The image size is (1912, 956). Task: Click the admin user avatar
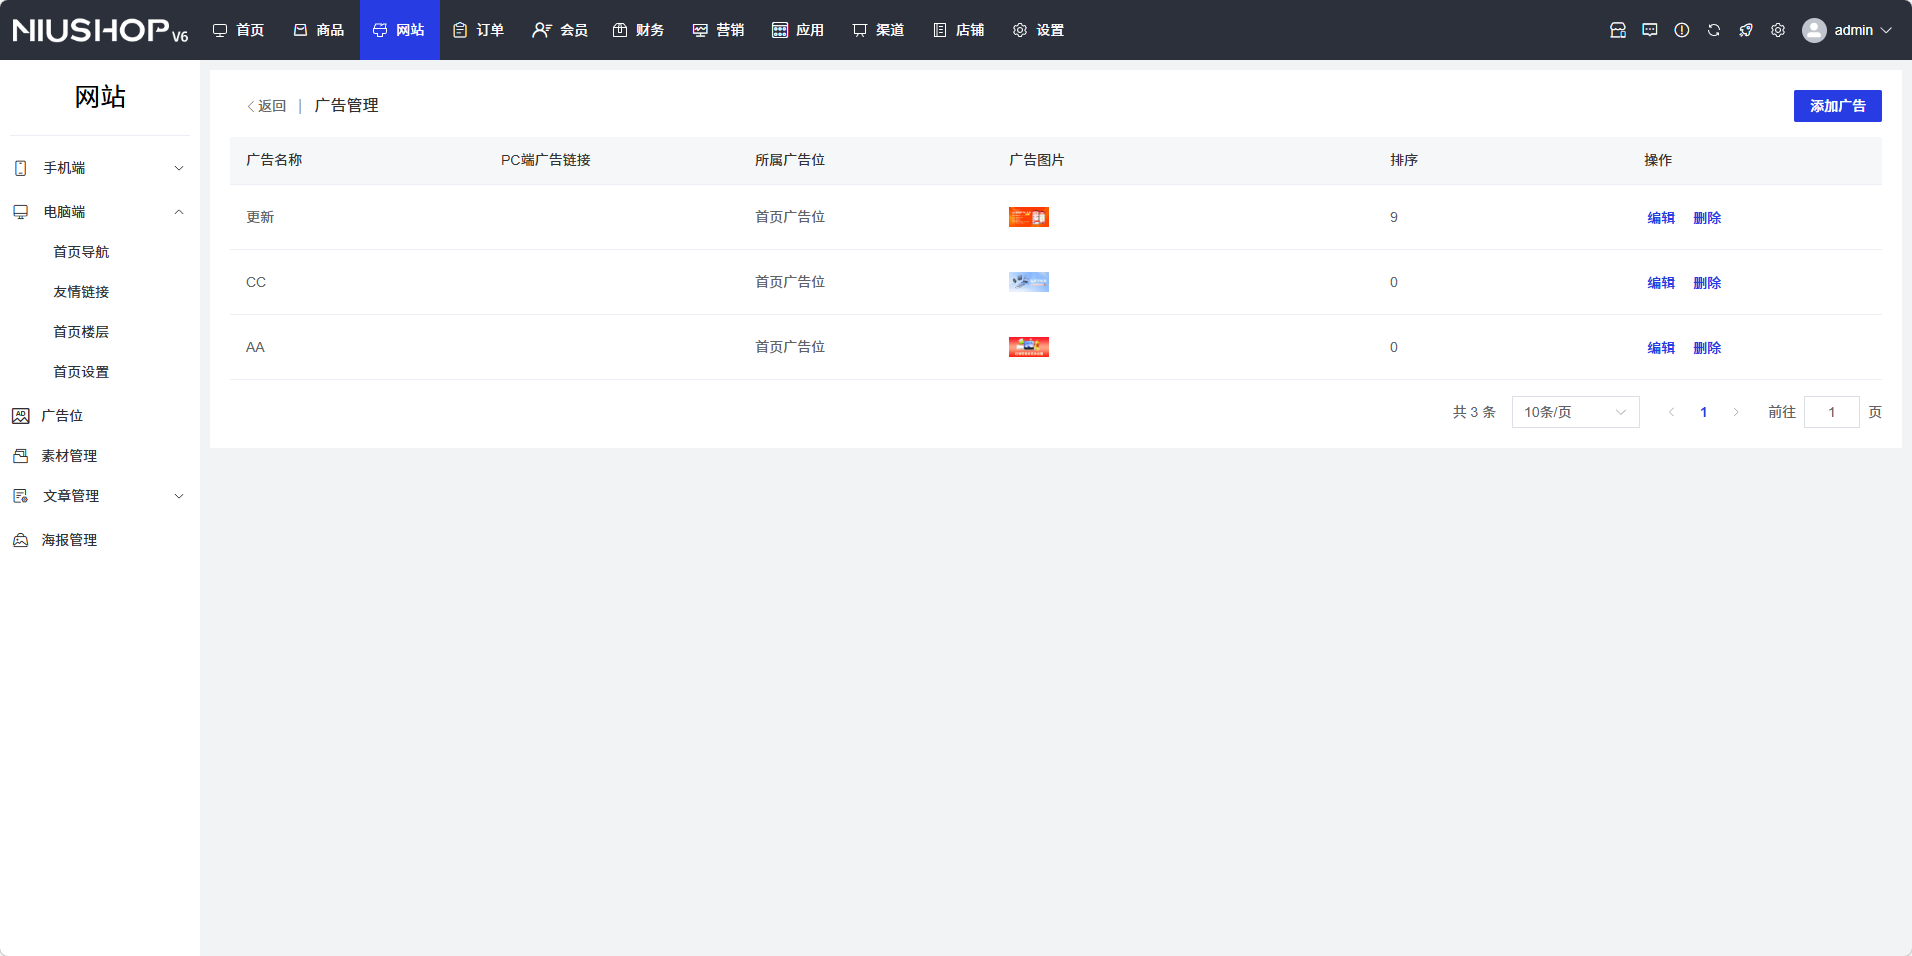[x=1813, y=30]
